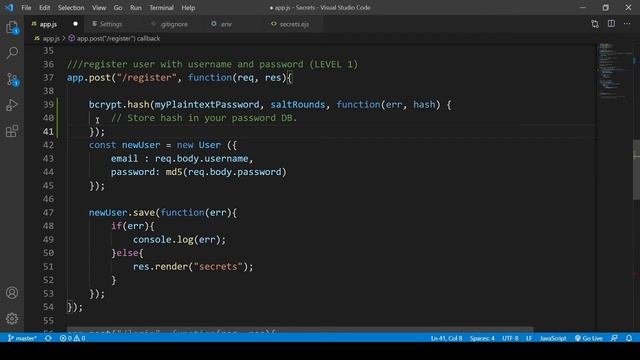This screenshot has width=640, height=360.
Task: Click the VS Code logo icon in title bar
Action: coord(9,7)
